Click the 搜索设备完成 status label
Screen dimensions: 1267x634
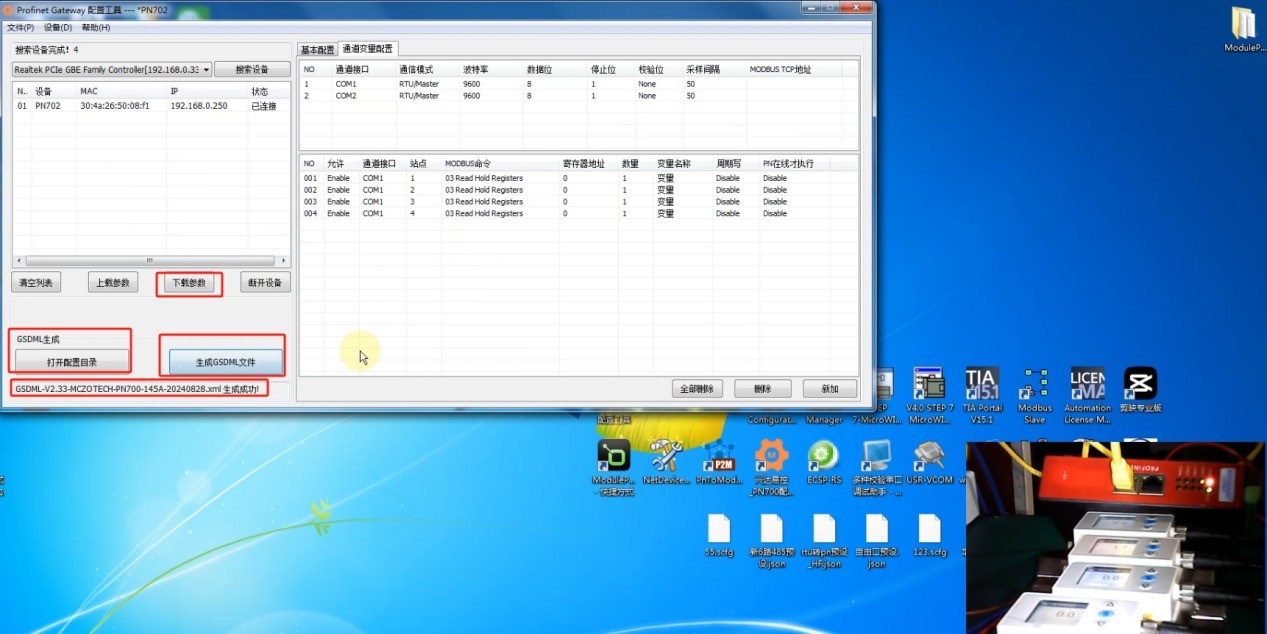click(47, 49)
